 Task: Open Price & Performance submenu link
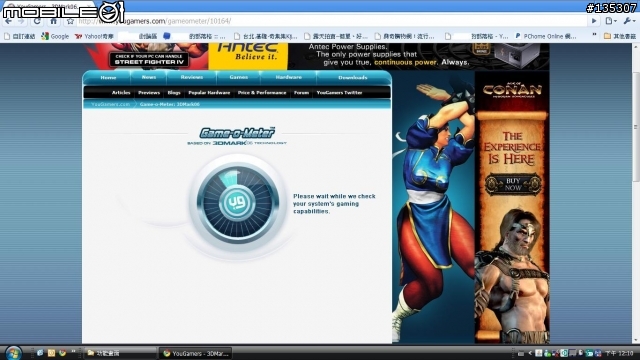coord(262,93)
